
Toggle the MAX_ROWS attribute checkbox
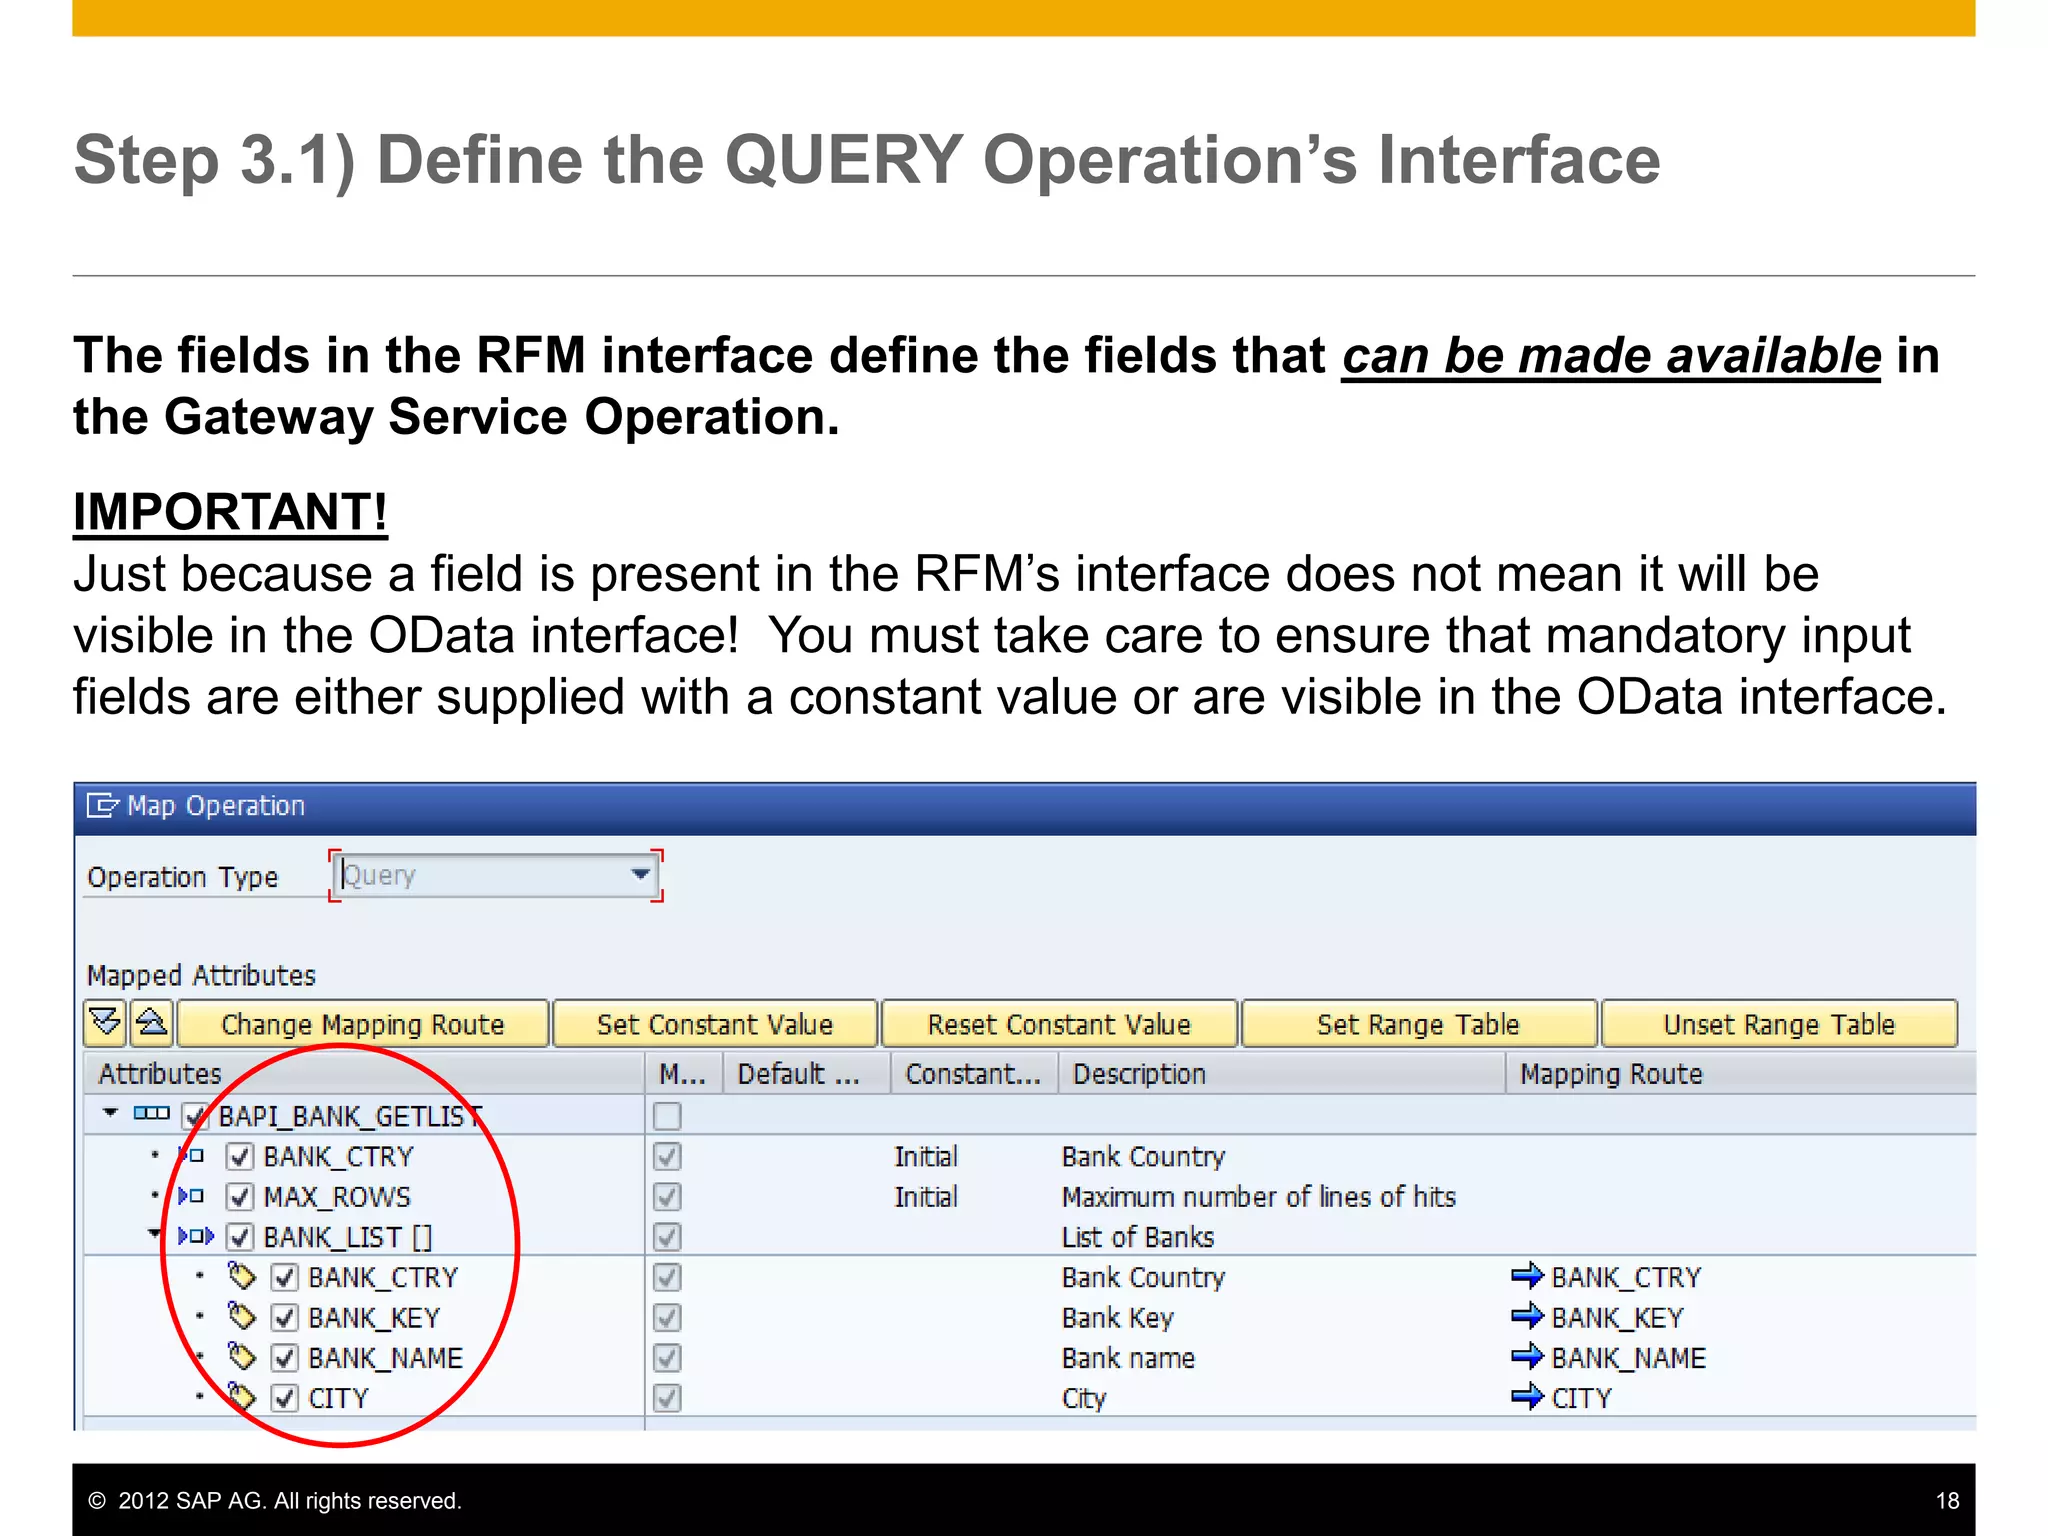point(239,1197)
